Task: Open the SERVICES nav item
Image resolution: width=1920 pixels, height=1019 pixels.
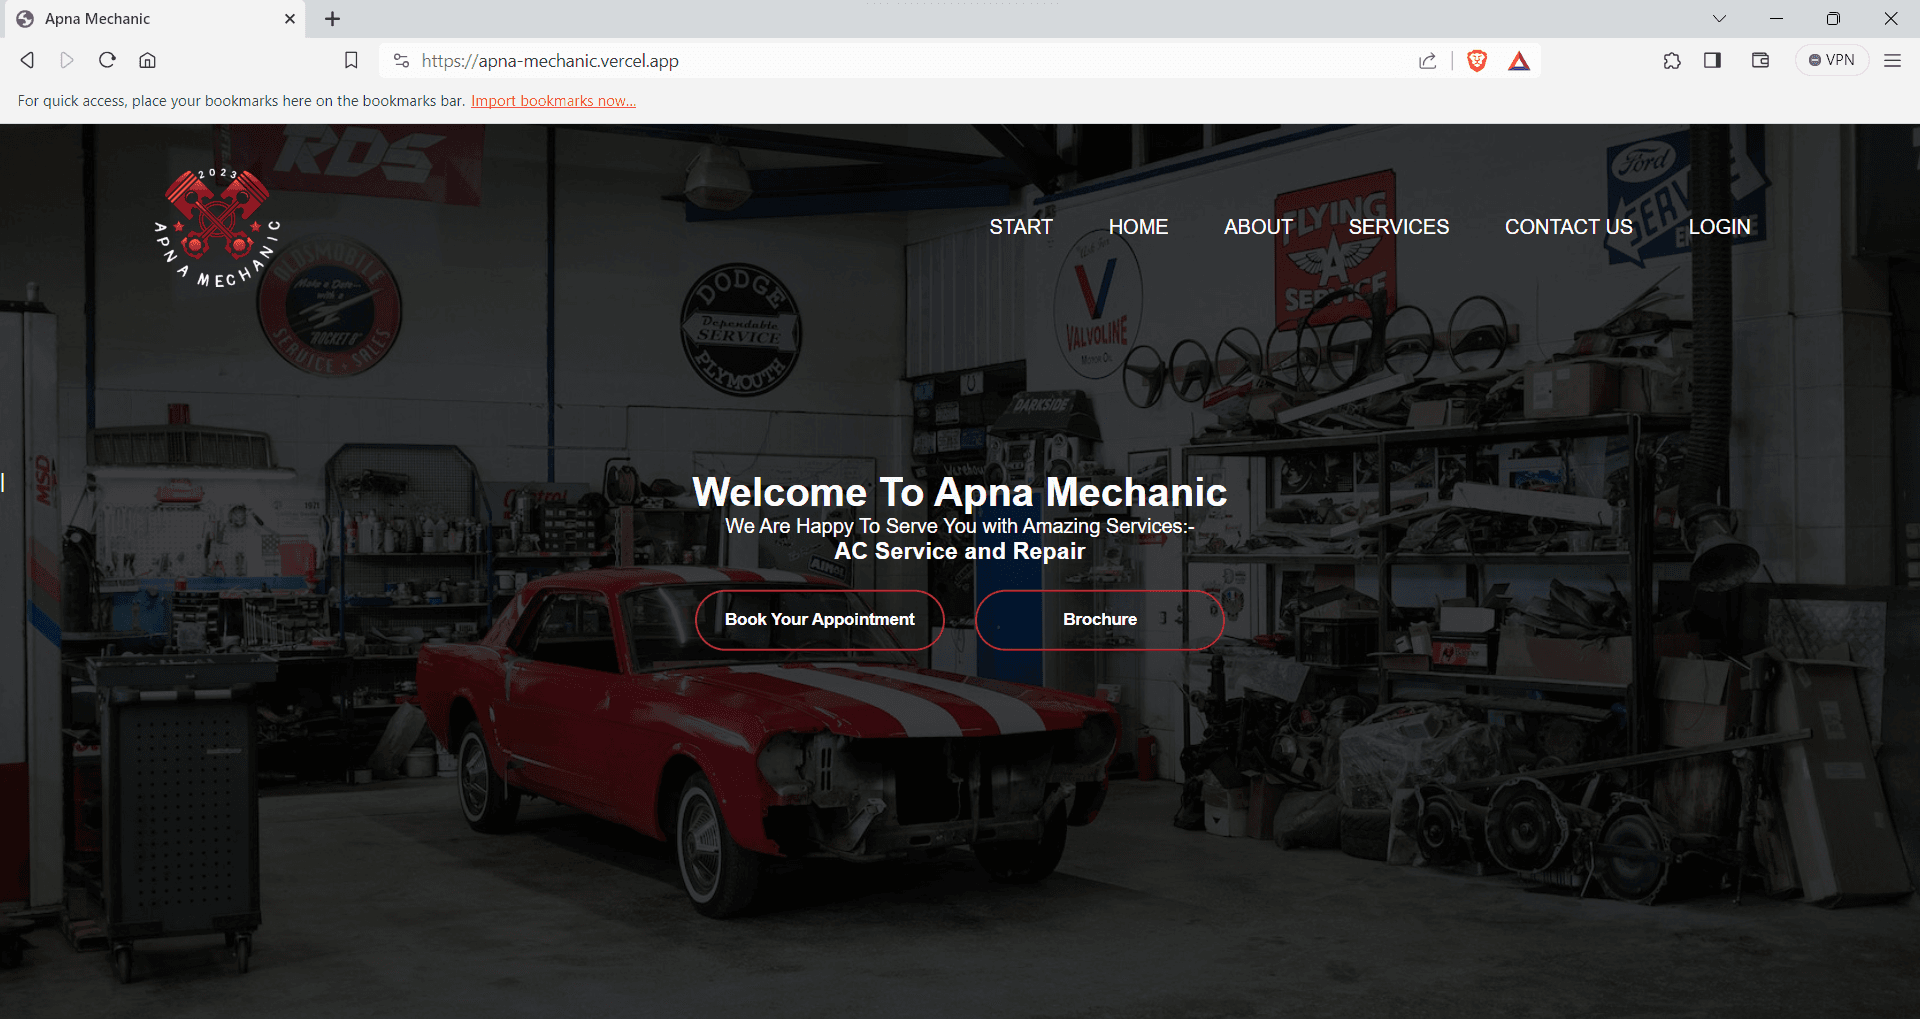Action: (x=1398, y=227)
